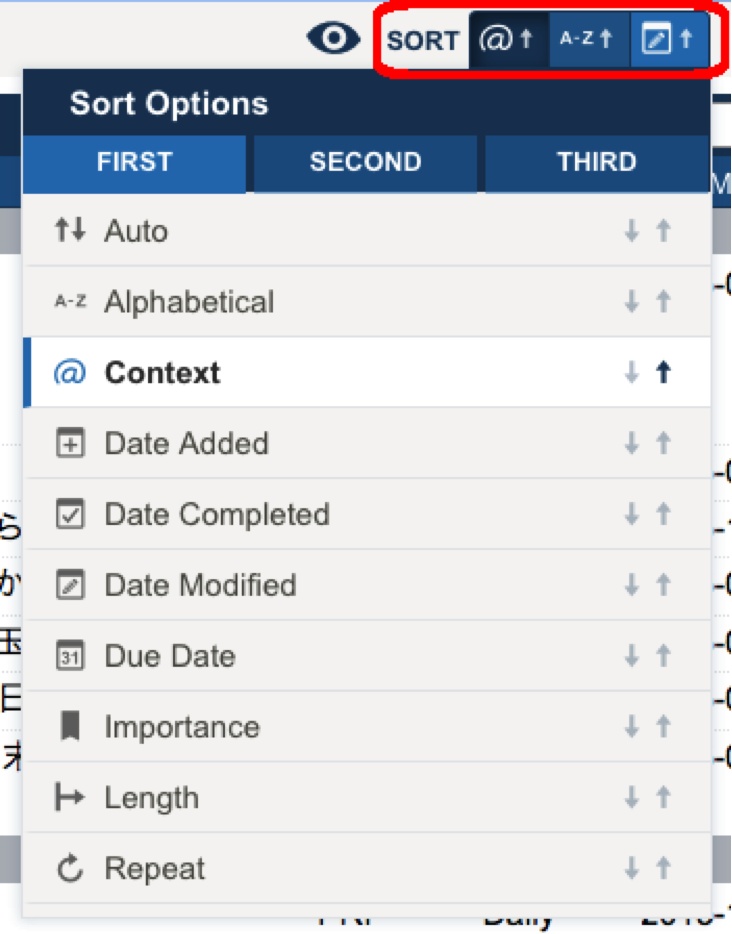The image size is (732, 934).
Task: Sort by Date Modified descending arrow
Action: (x=631, y=586)
